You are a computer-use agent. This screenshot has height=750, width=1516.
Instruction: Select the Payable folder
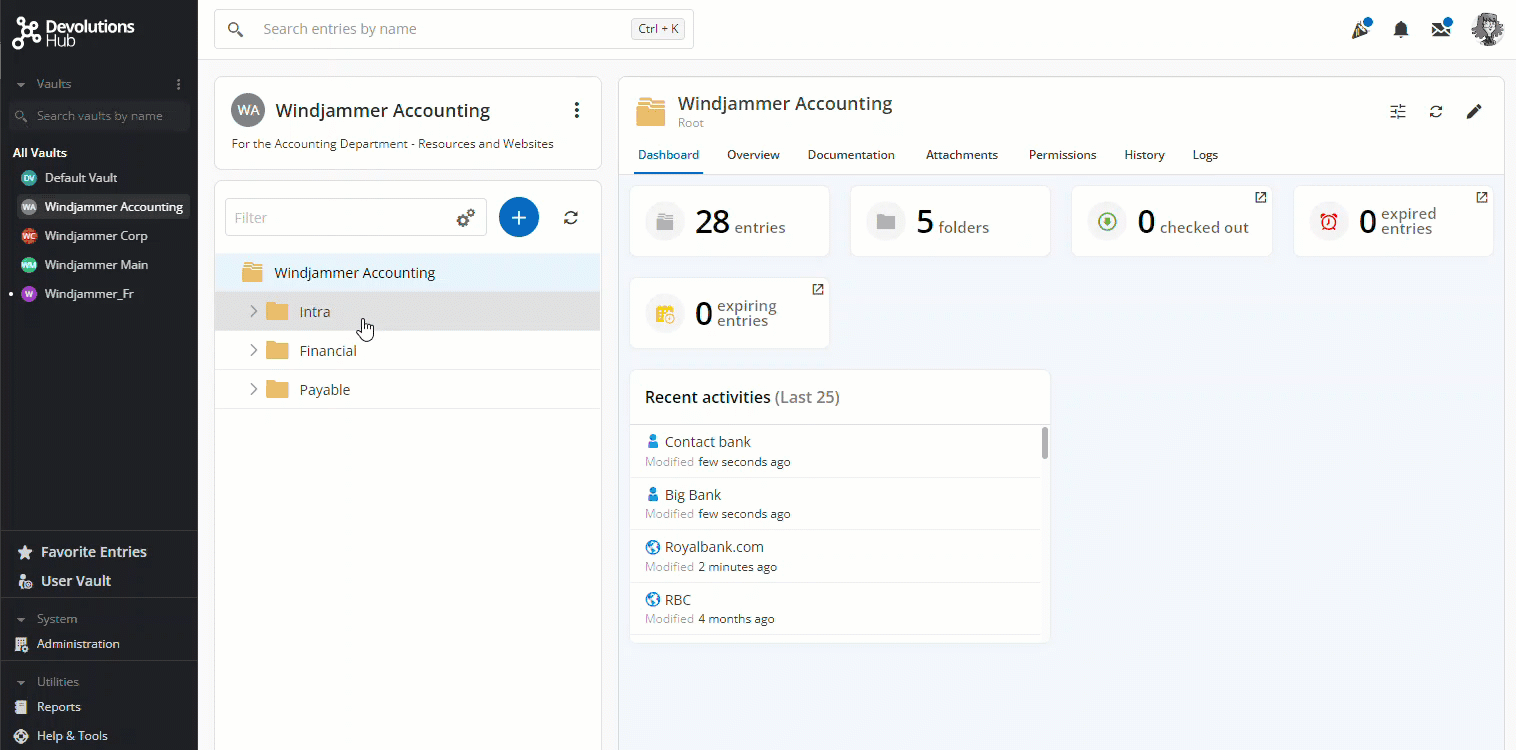408,390
